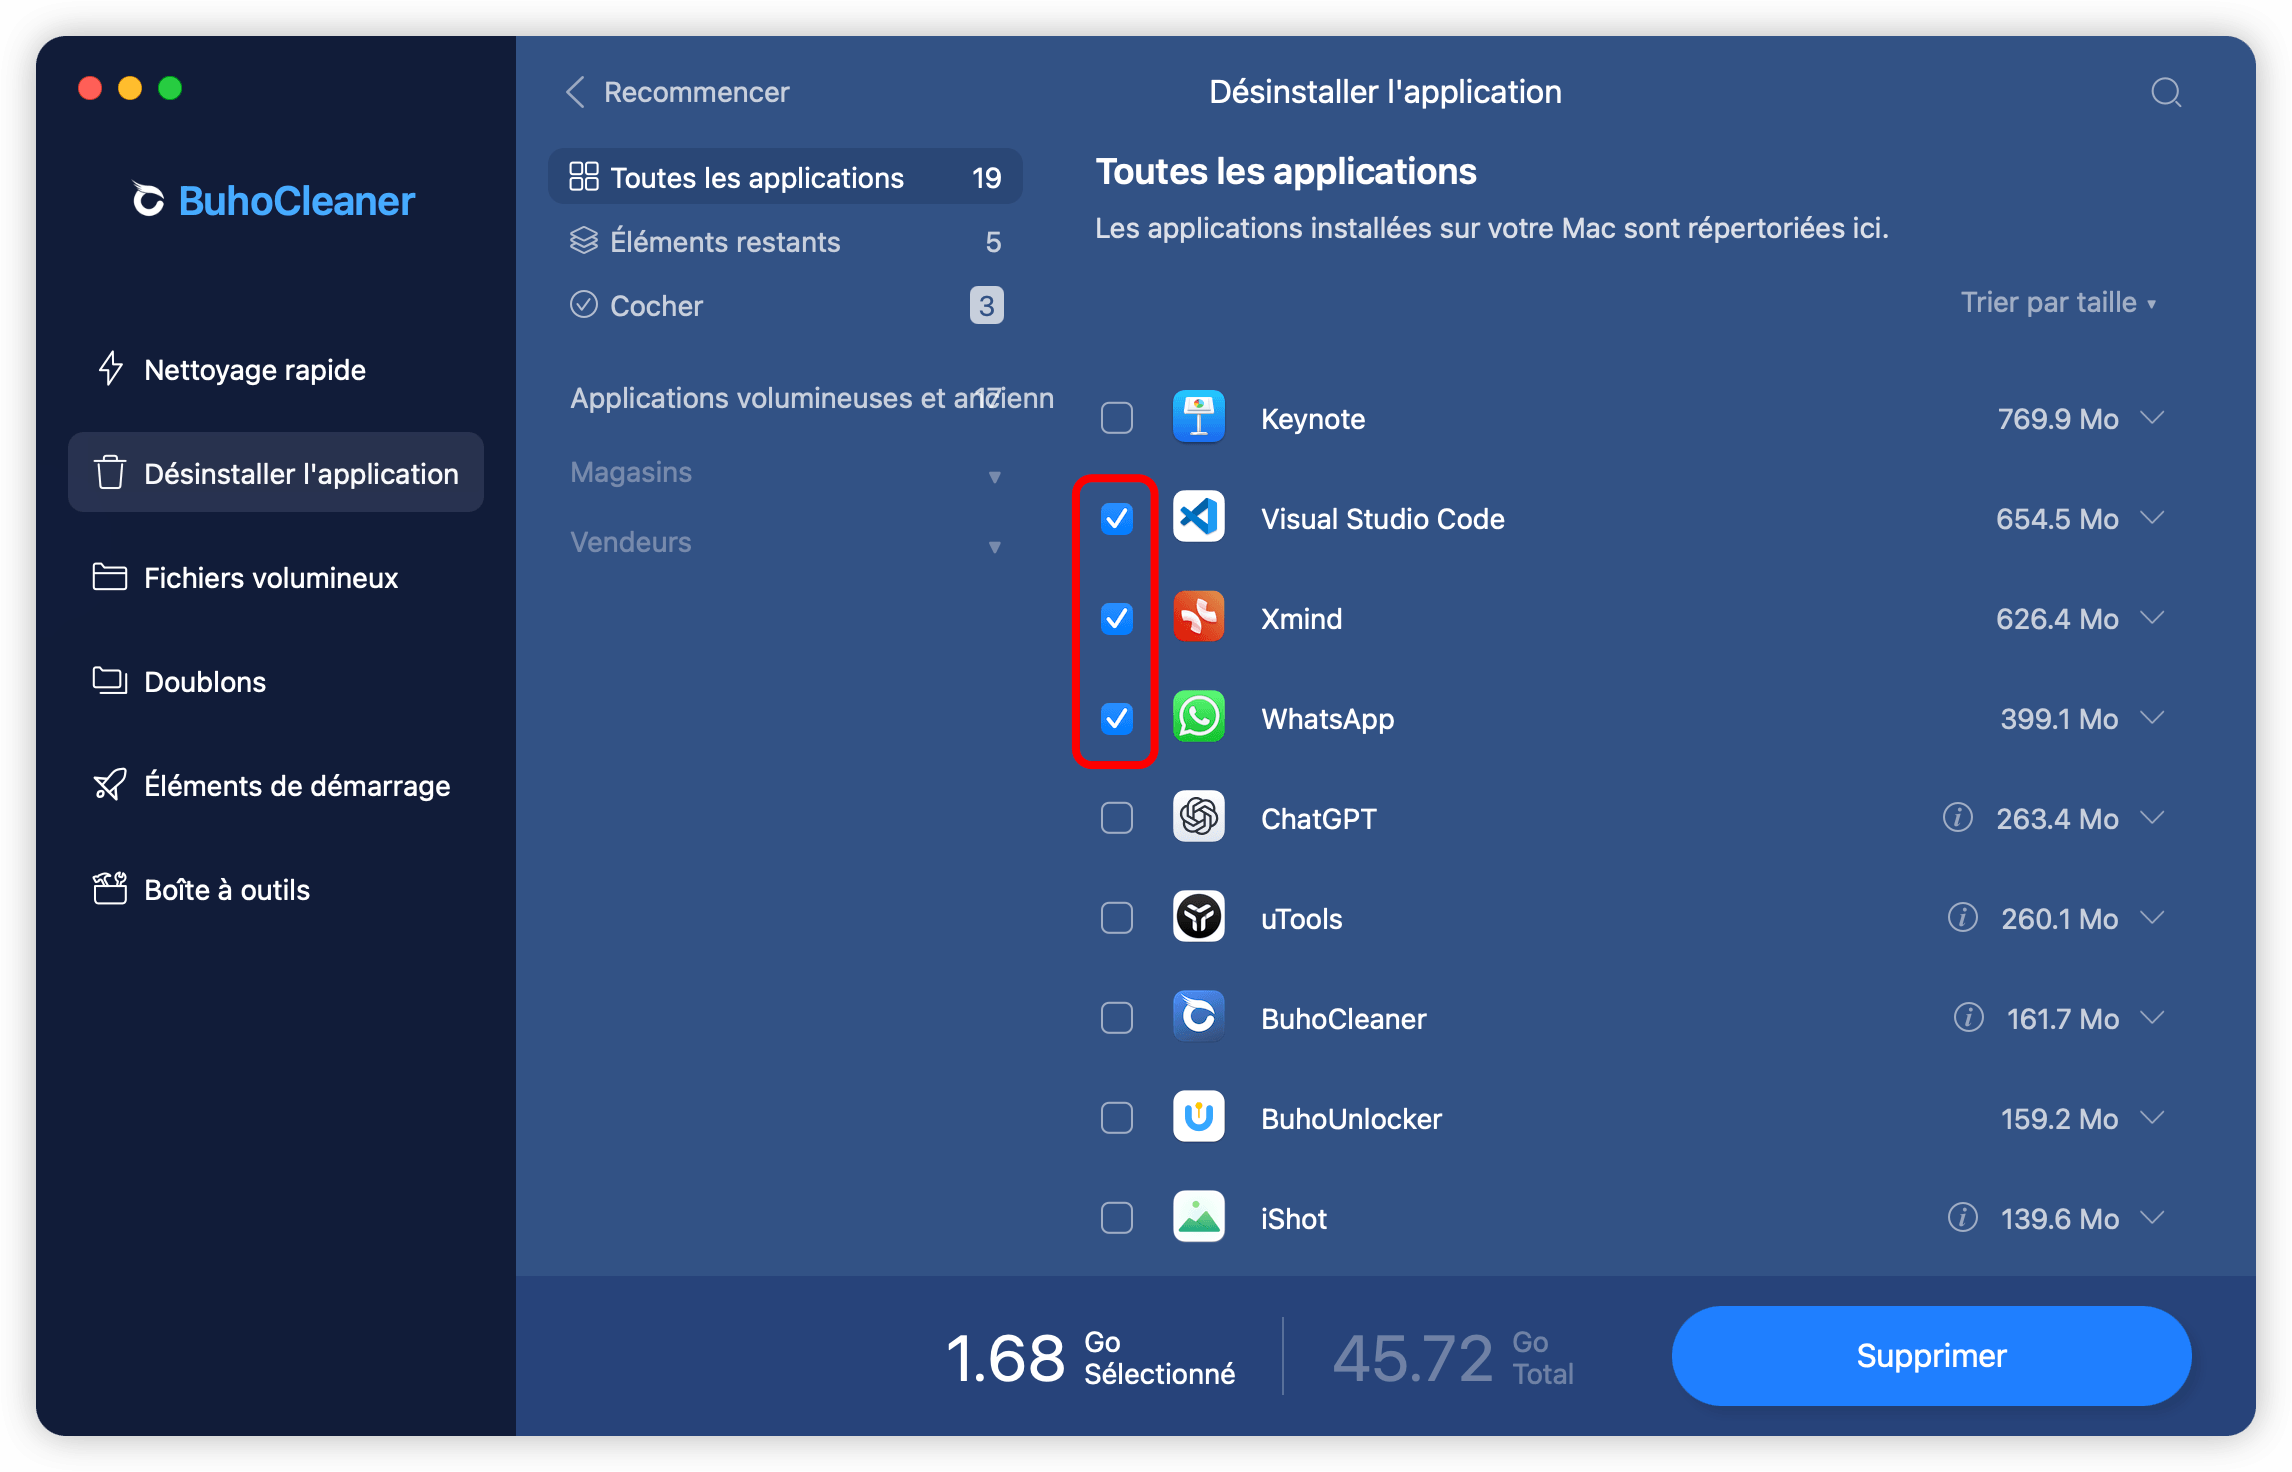Show info for ChatGPT
This screenshot has width=2292, height=1472.
[1957, 817]
